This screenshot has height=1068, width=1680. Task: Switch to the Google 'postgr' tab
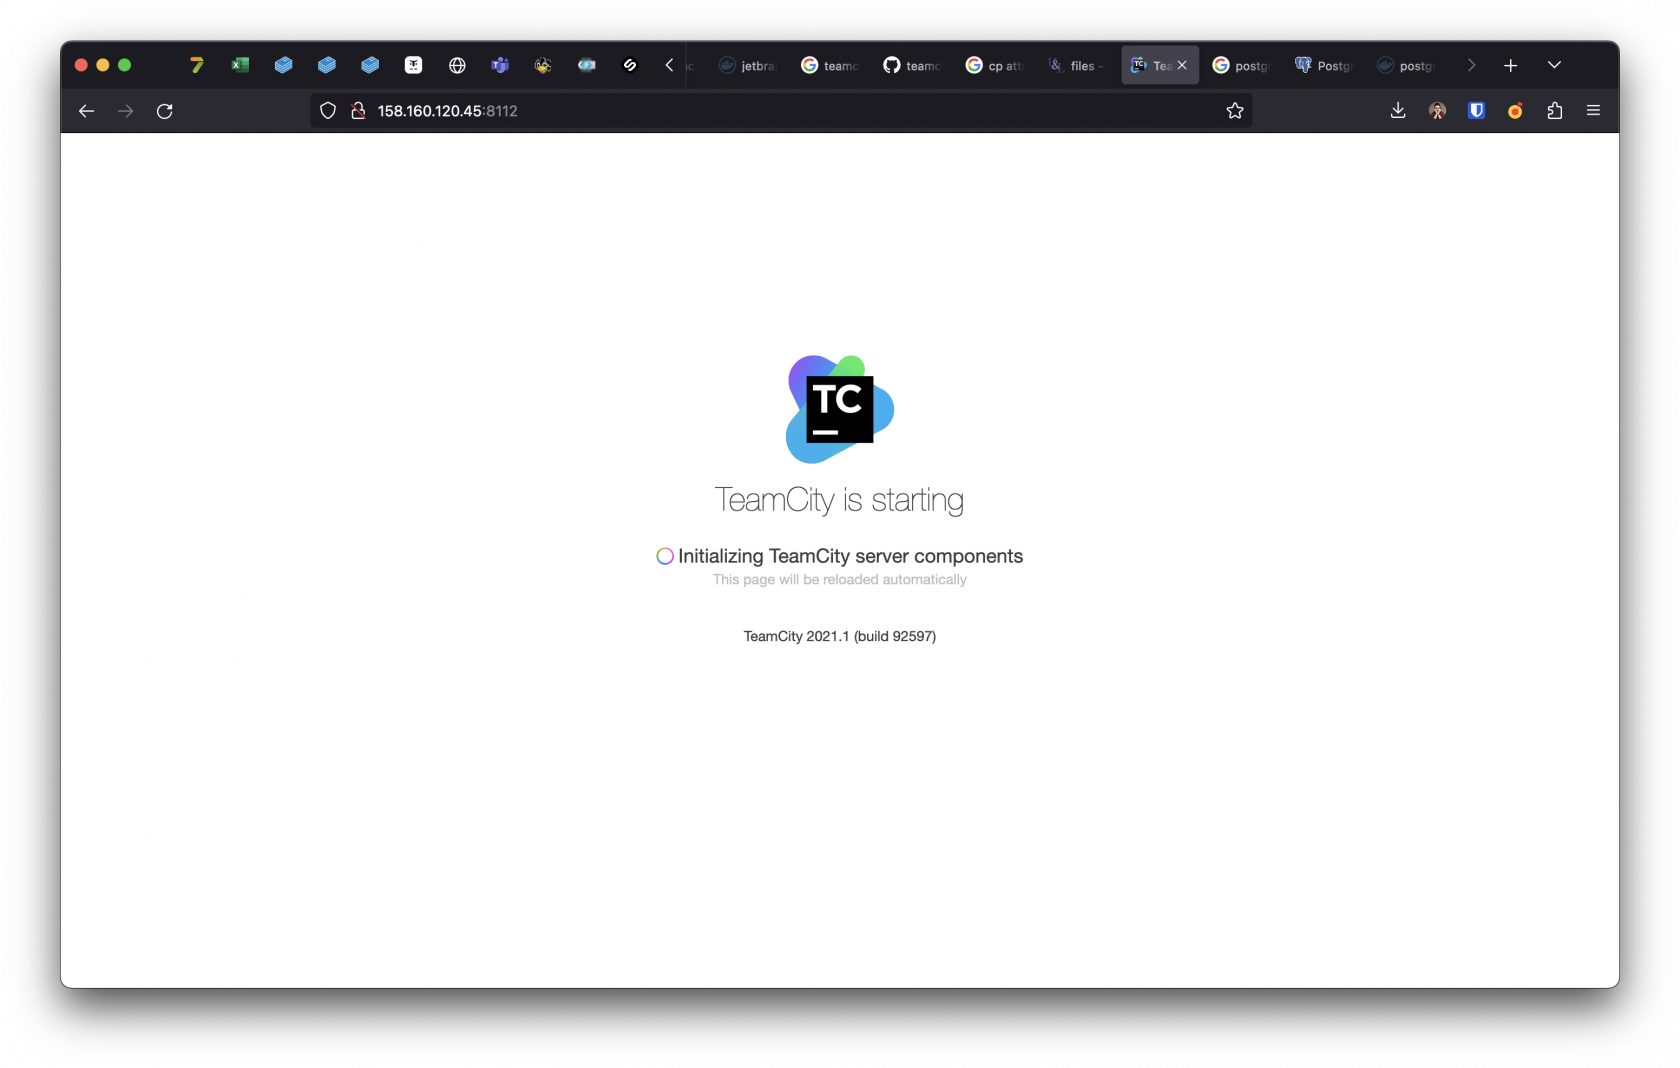(1241, 65)
